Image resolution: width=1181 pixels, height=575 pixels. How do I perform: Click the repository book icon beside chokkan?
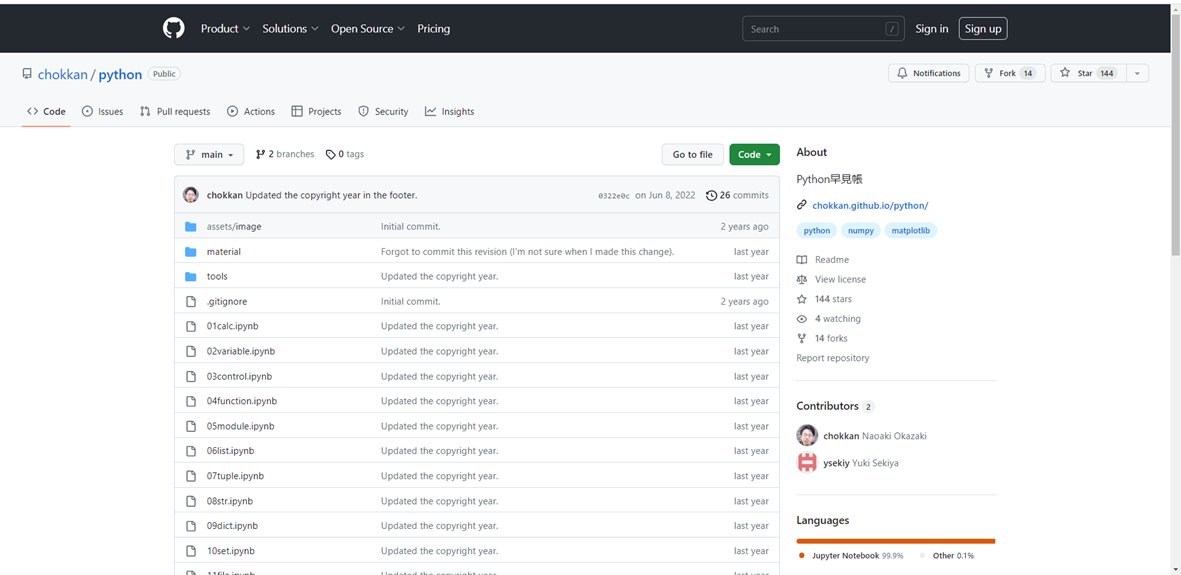28,74
